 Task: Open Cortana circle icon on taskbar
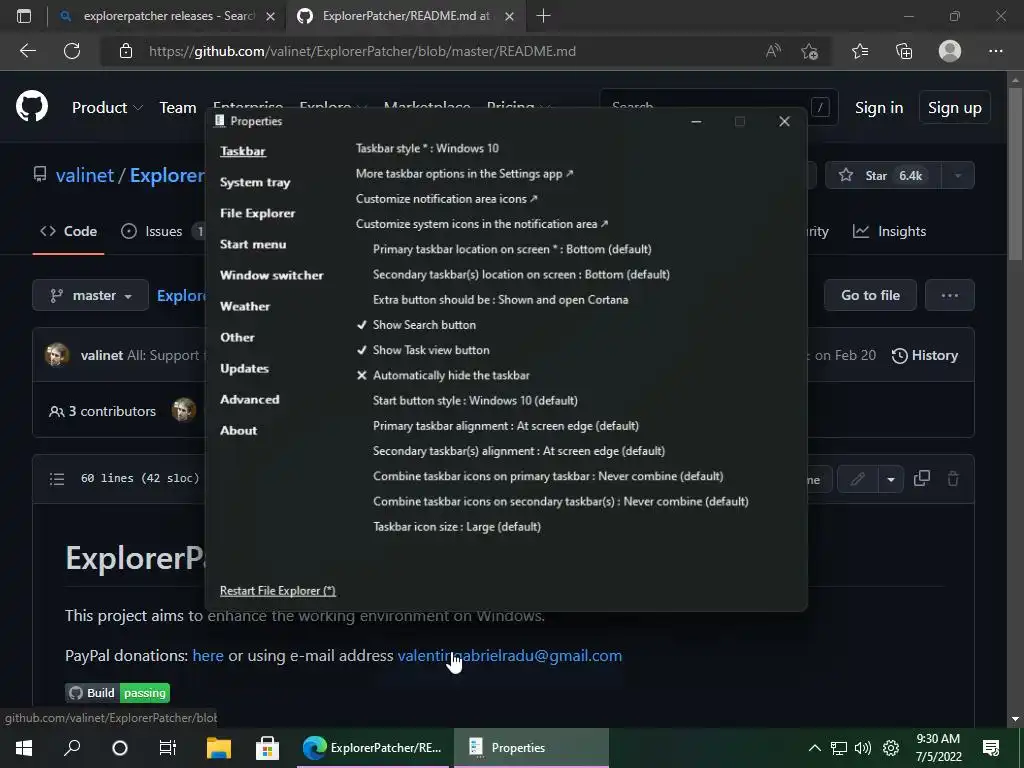120,748
